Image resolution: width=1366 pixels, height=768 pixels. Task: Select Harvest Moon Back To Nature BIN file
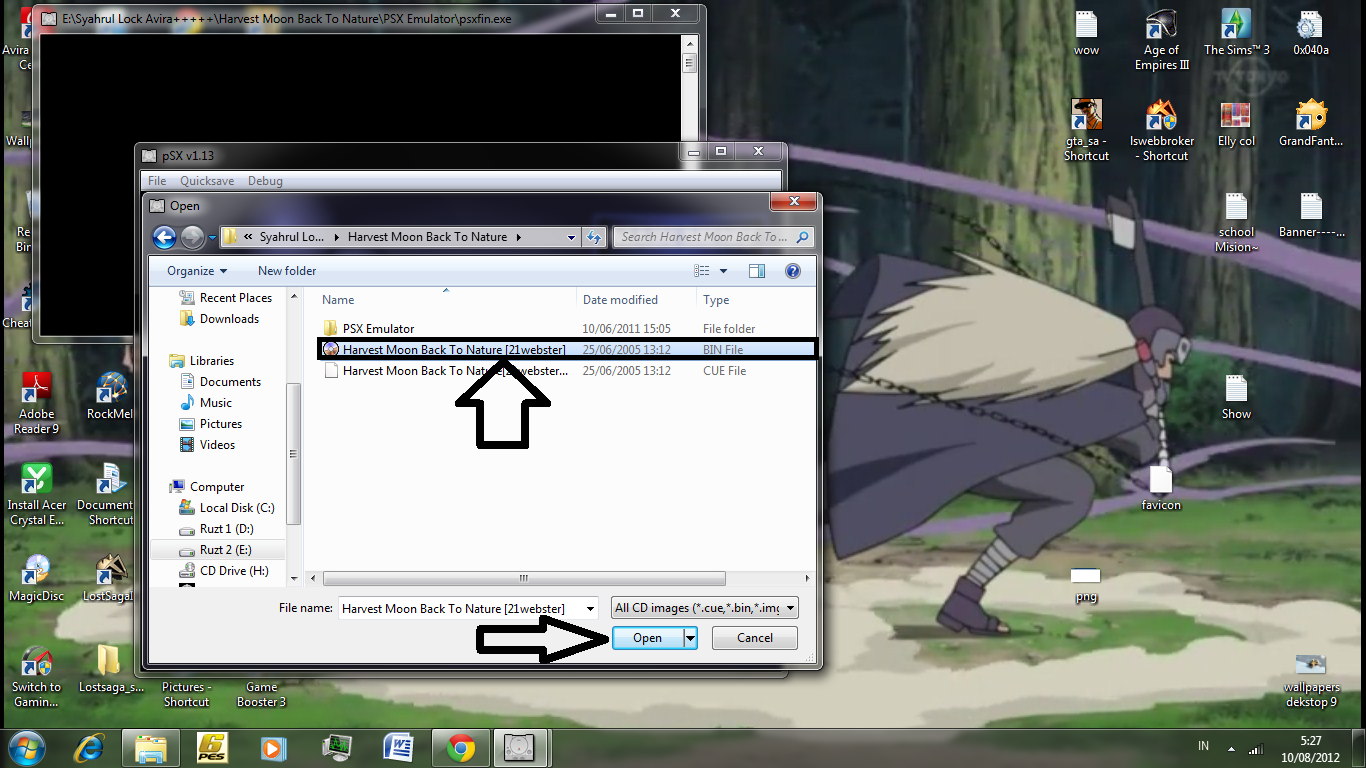[x=568, y=349]
